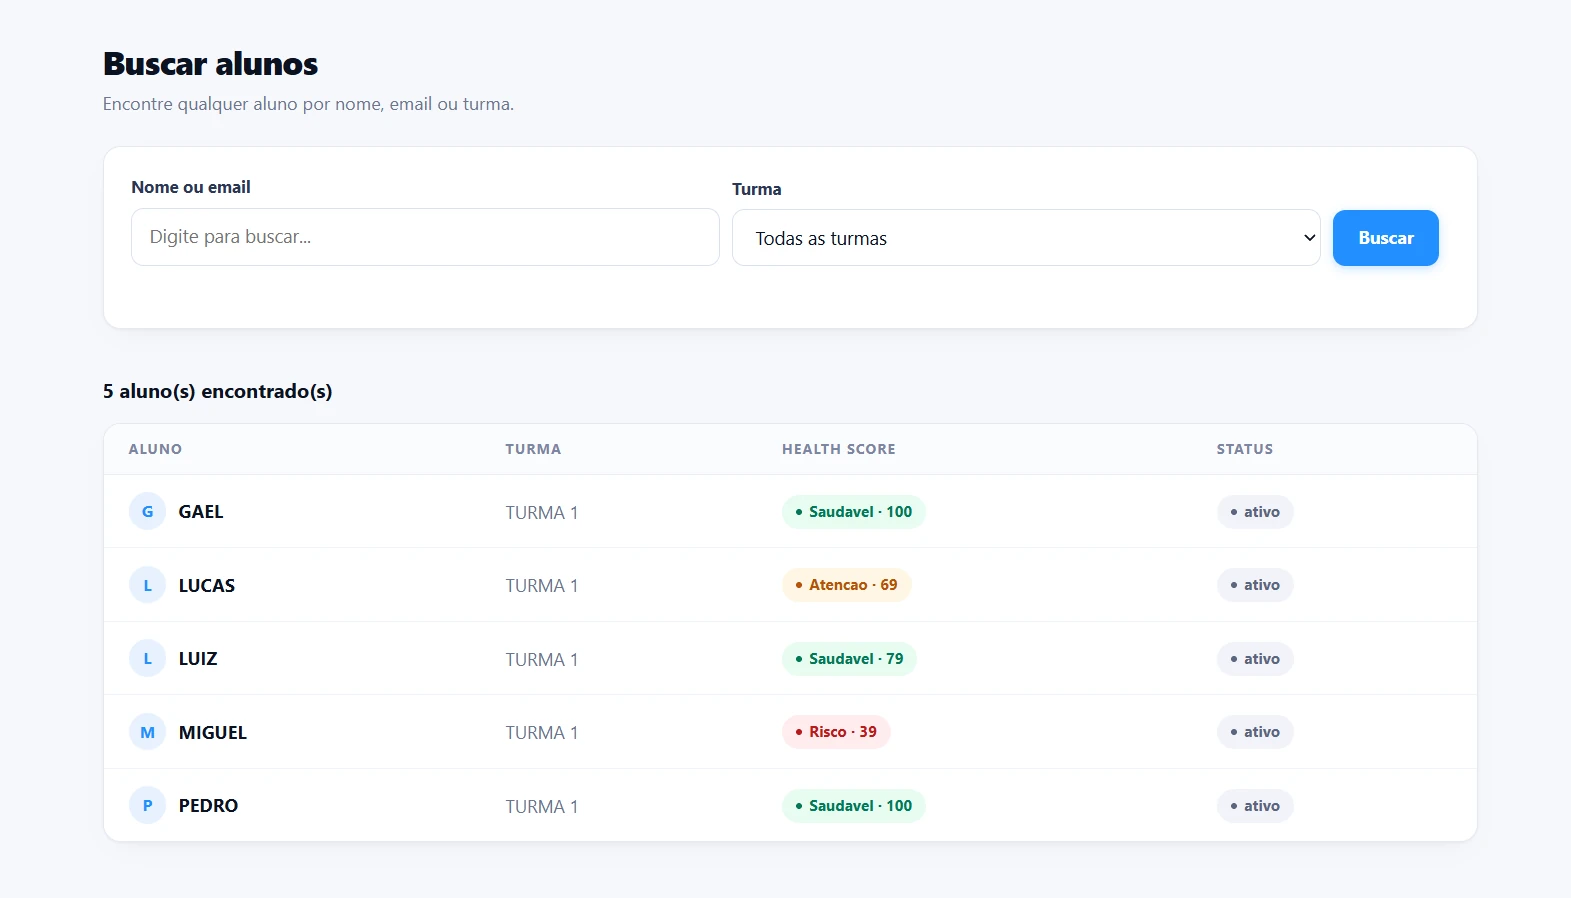Click TURMA 1 cell in LUCAS's row

pos(542,586)
